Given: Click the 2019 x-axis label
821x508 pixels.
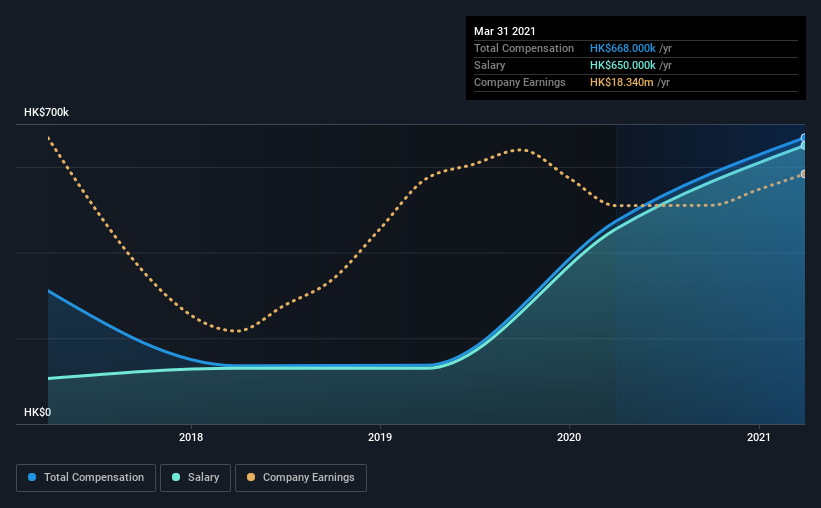Looking at the screenshot, I should click(380, 437).
